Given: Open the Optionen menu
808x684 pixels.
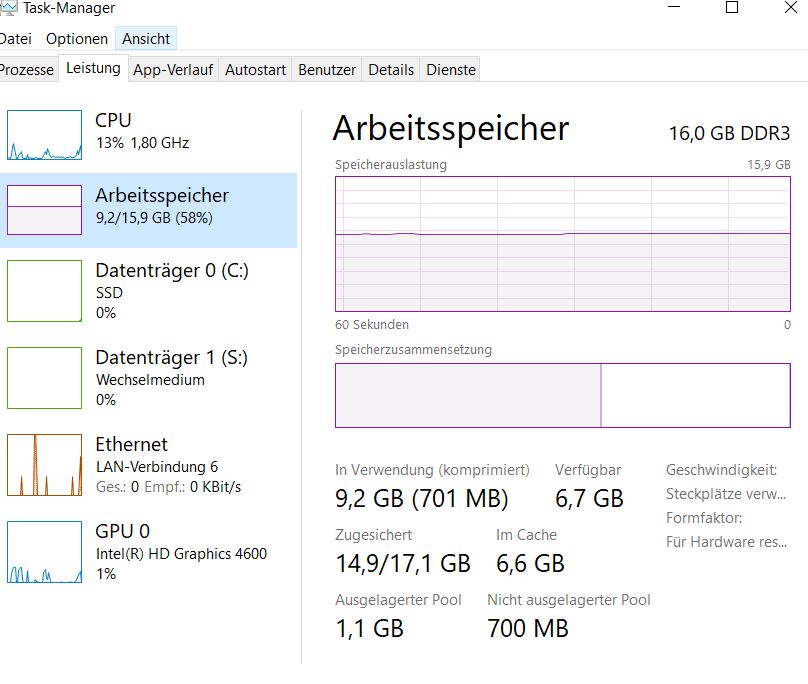Looking at the screenshot, I should click(77, 39).
